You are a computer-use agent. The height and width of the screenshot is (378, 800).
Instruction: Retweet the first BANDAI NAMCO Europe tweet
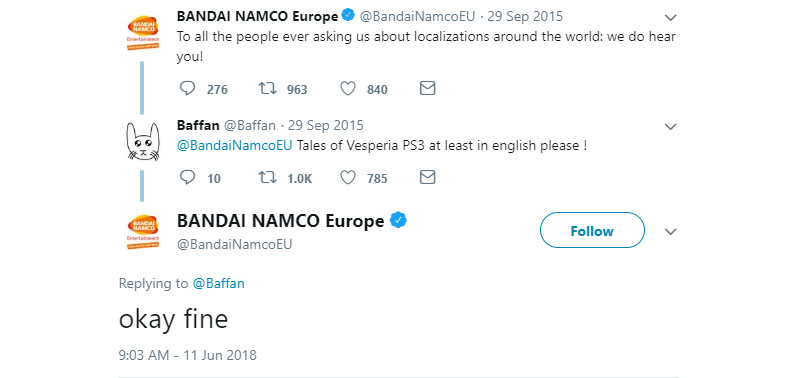pos(267,89)
